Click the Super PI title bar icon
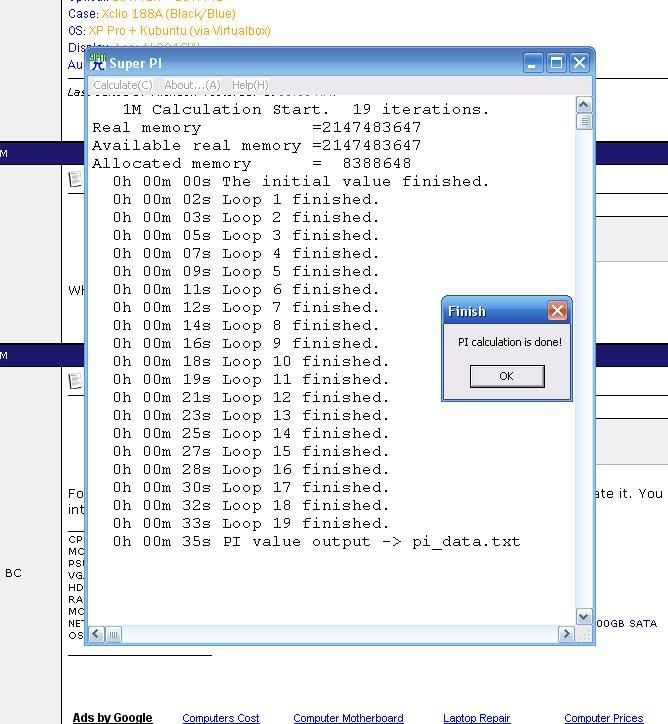Screen dimensions: 668x724 pyautogui.click(x=98, y=63)
